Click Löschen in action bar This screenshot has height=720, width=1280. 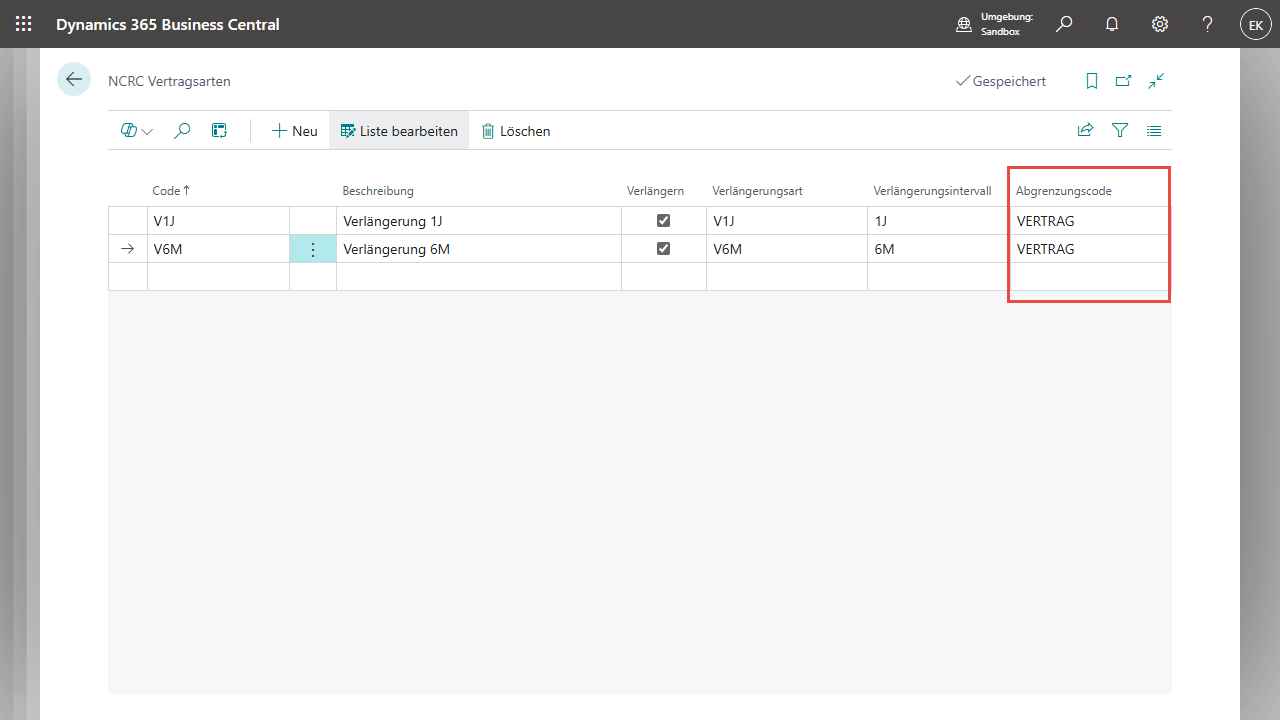coord(516,131)
